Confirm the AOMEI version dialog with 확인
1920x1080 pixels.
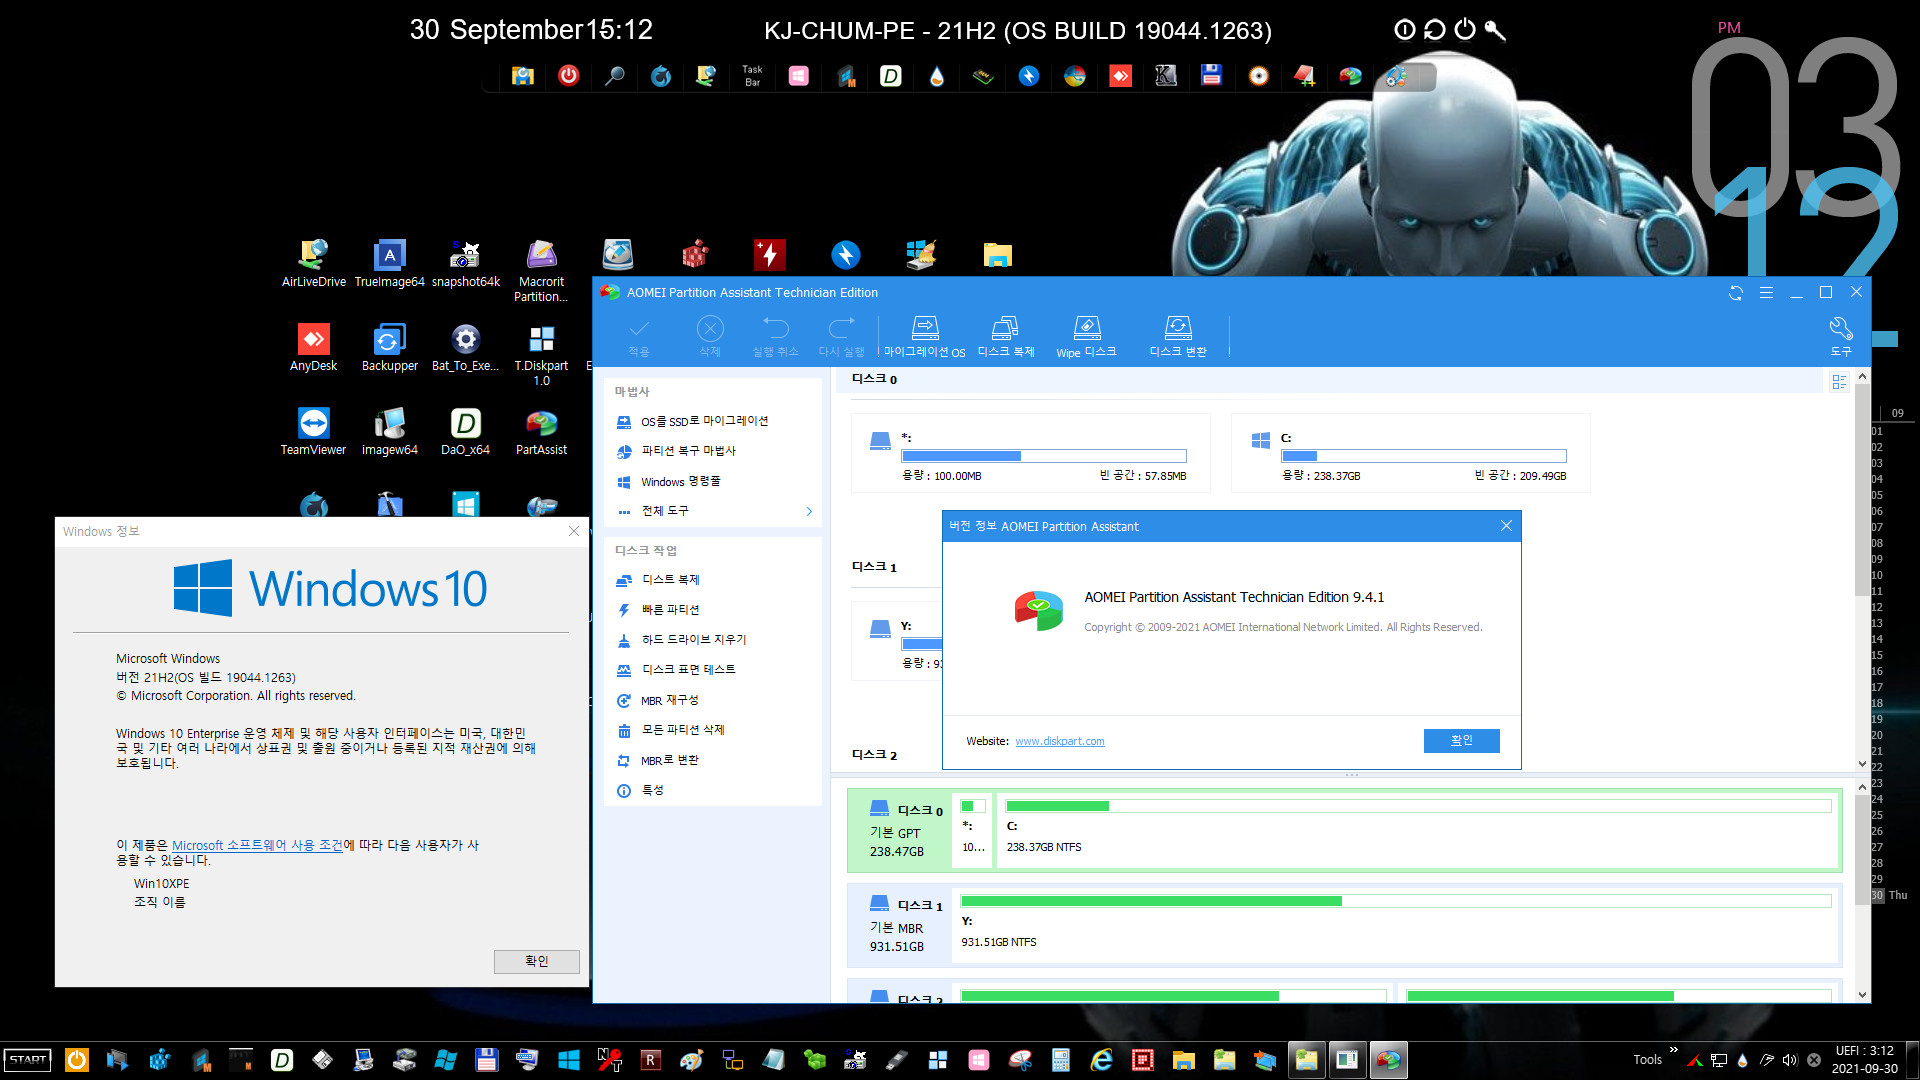point(1461,740)
